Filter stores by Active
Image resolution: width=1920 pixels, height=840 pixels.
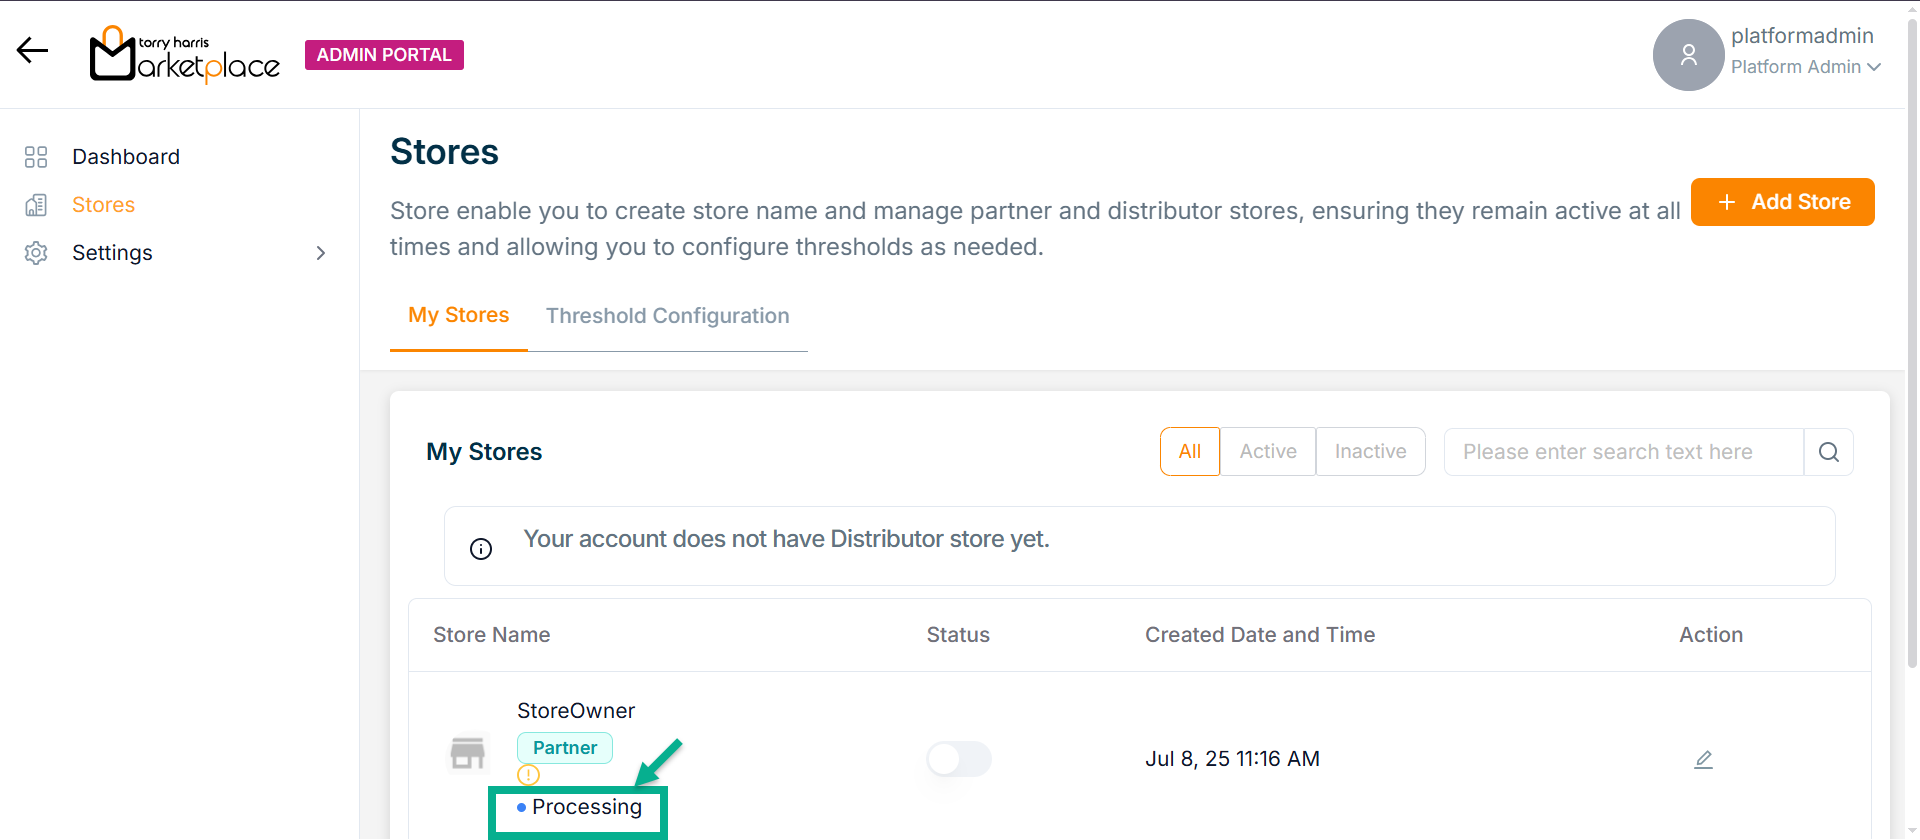coord(1267,452)
